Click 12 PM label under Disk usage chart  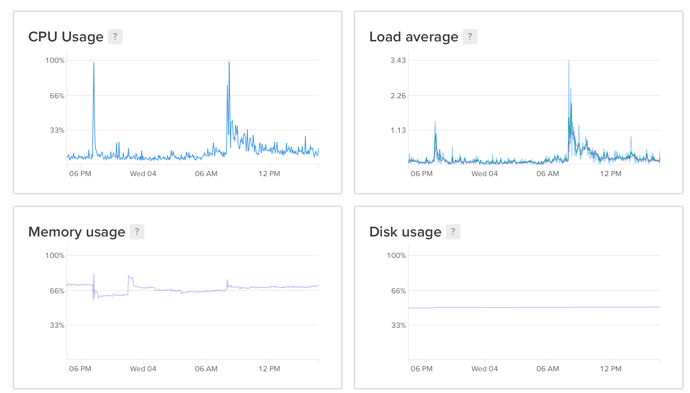click(x=611, y=368)
